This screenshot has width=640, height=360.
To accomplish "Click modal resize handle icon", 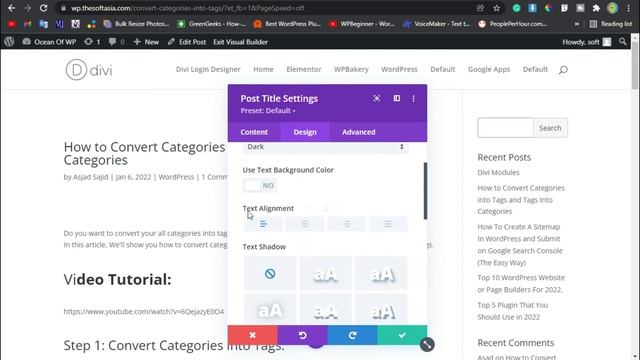I will click(427, 344).
